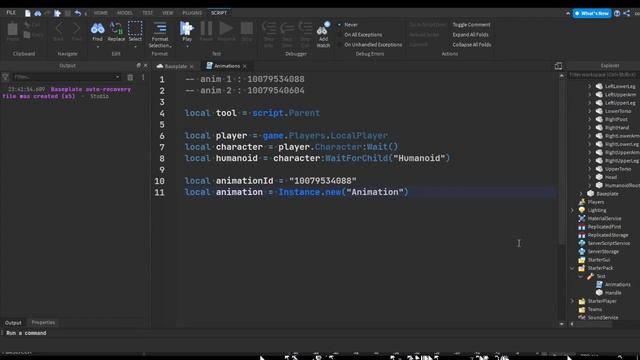Collapse the StarterPack tree node

click(572, 268)
